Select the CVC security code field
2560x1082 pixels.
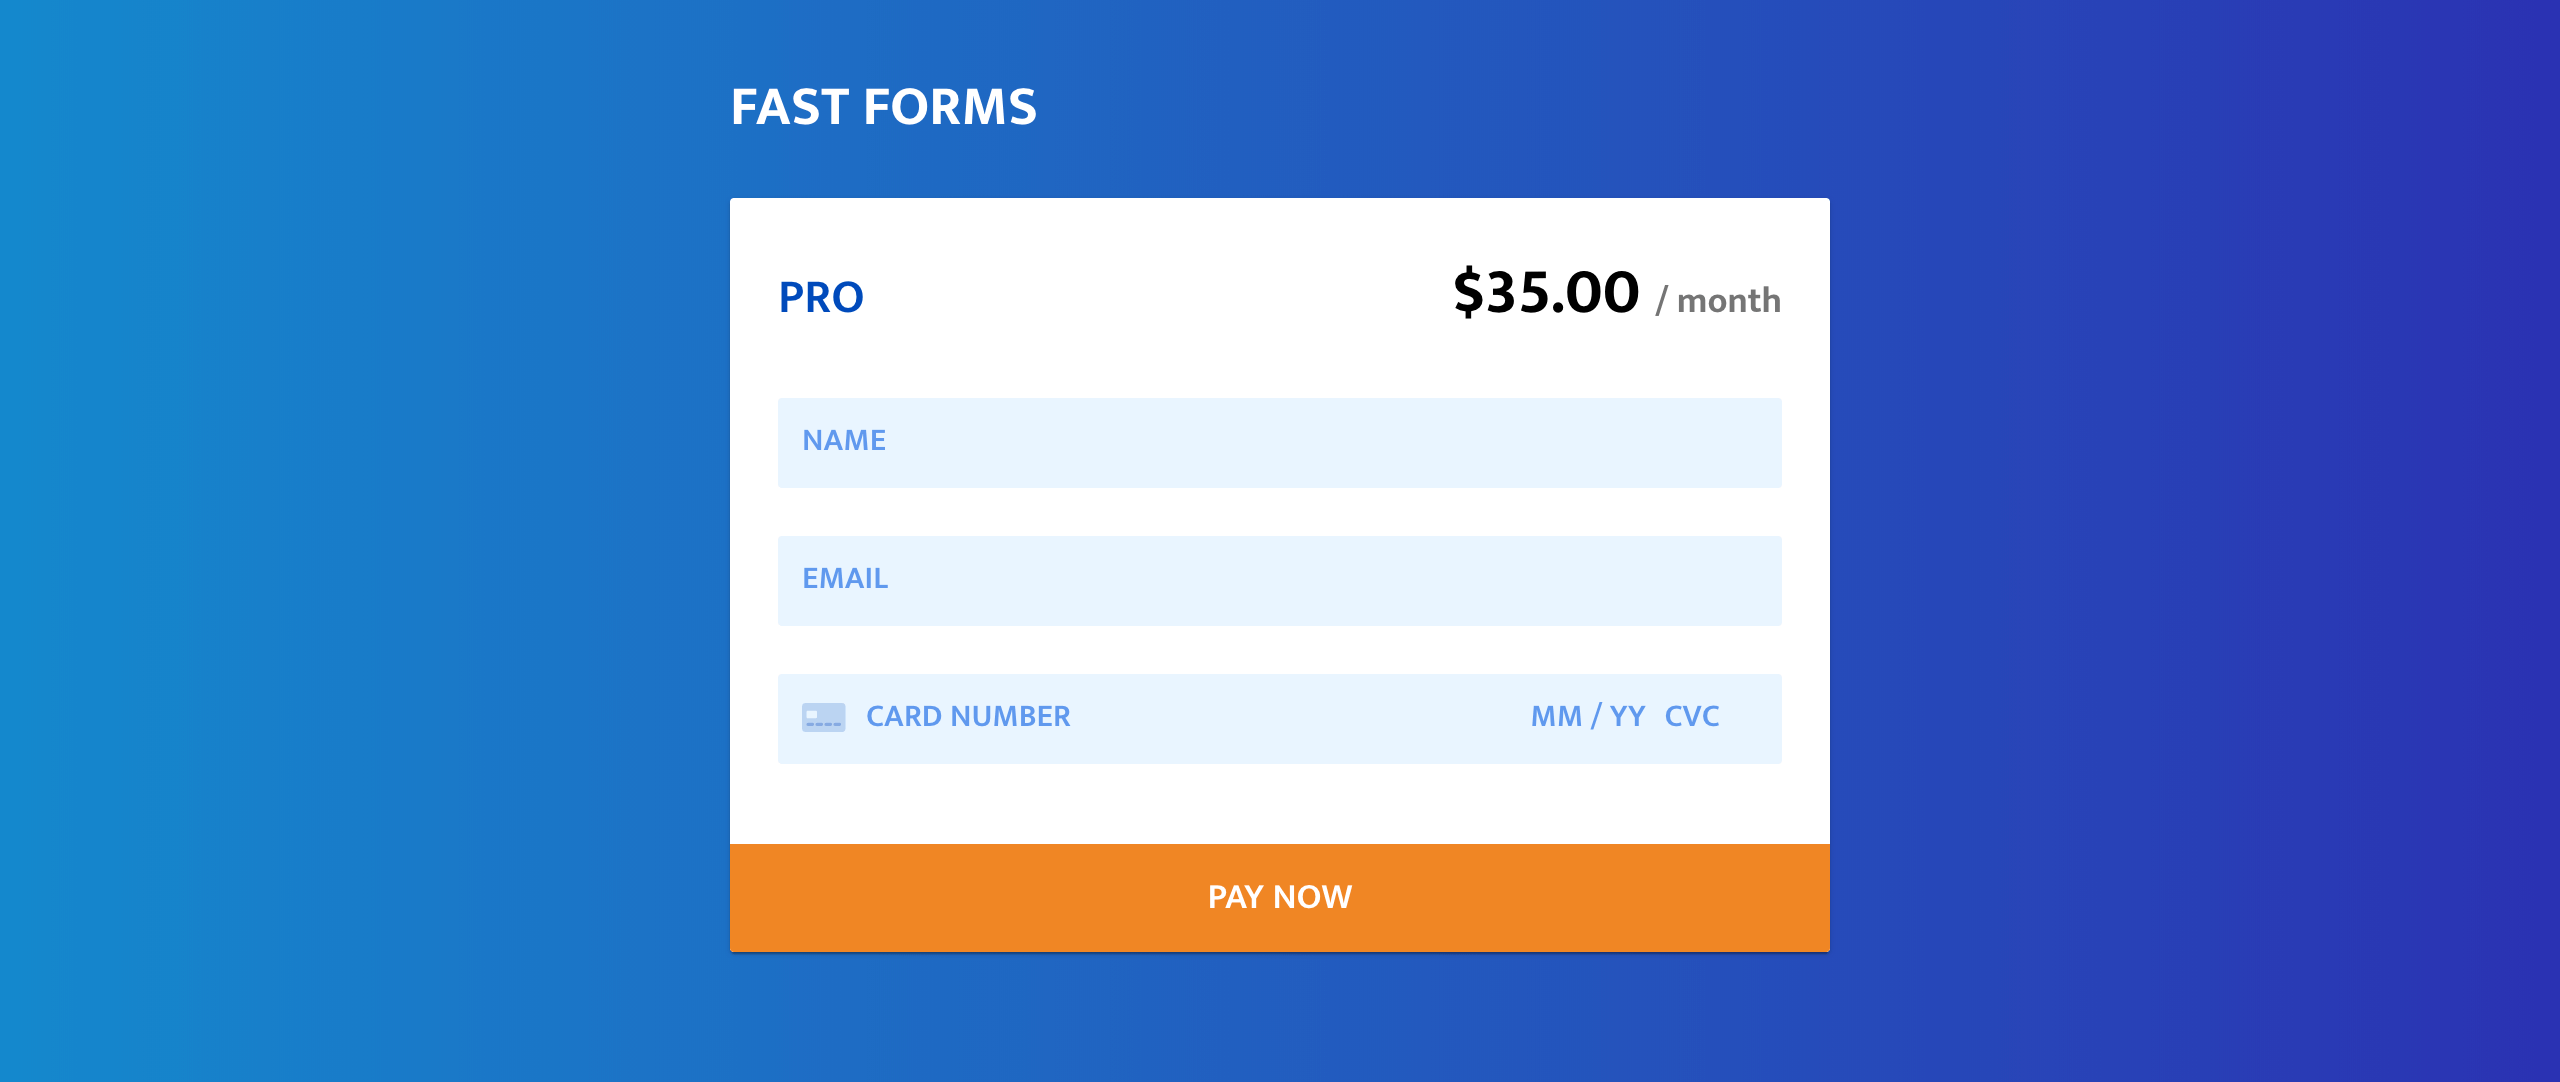coord(1693,716)
